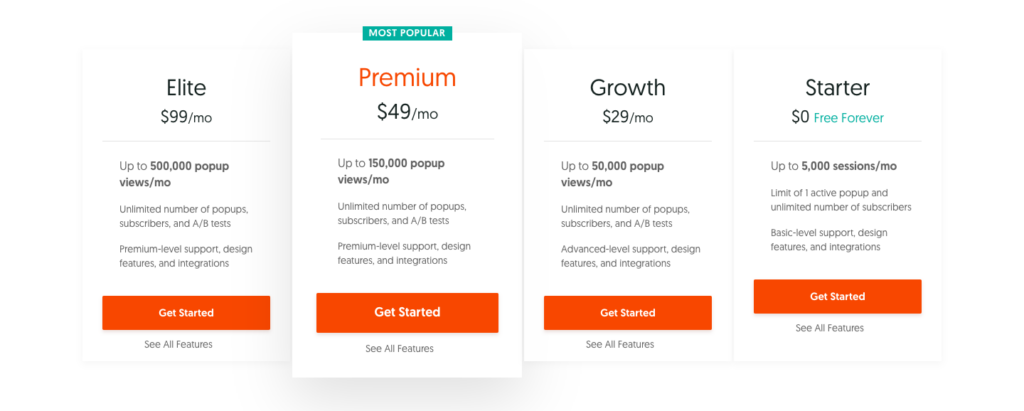Open See All Features for the Premium plan
This screenshot has width=1024, height=411.
[400, 349]
